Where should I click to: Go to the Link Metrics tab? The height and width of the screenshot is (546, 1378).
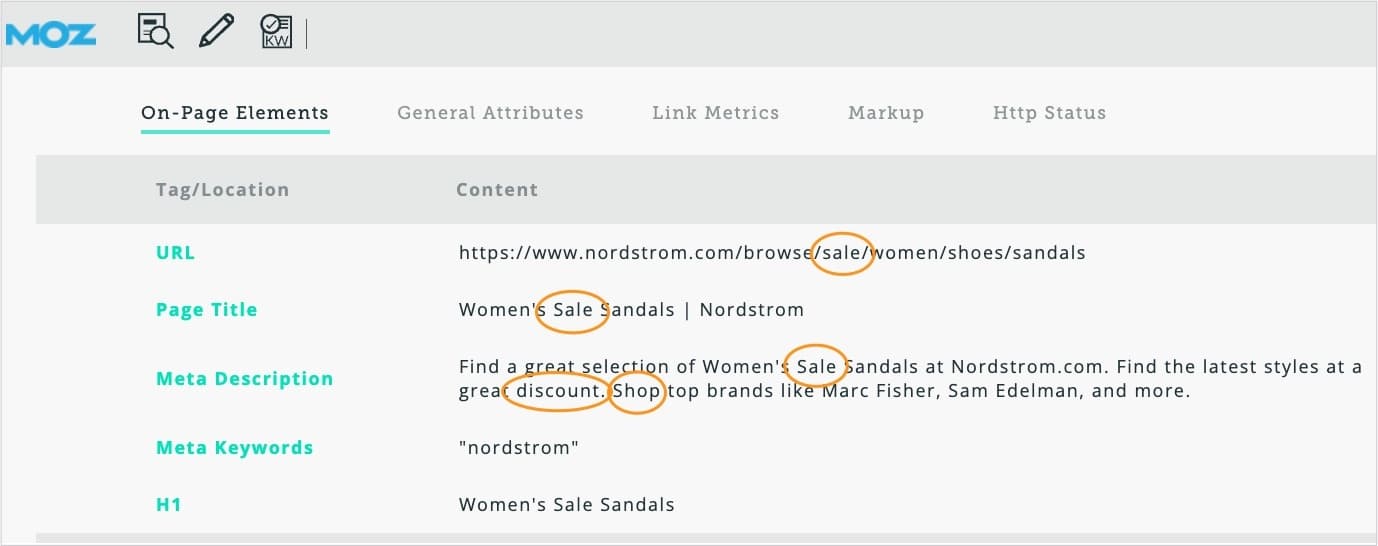tap(715, 113)
